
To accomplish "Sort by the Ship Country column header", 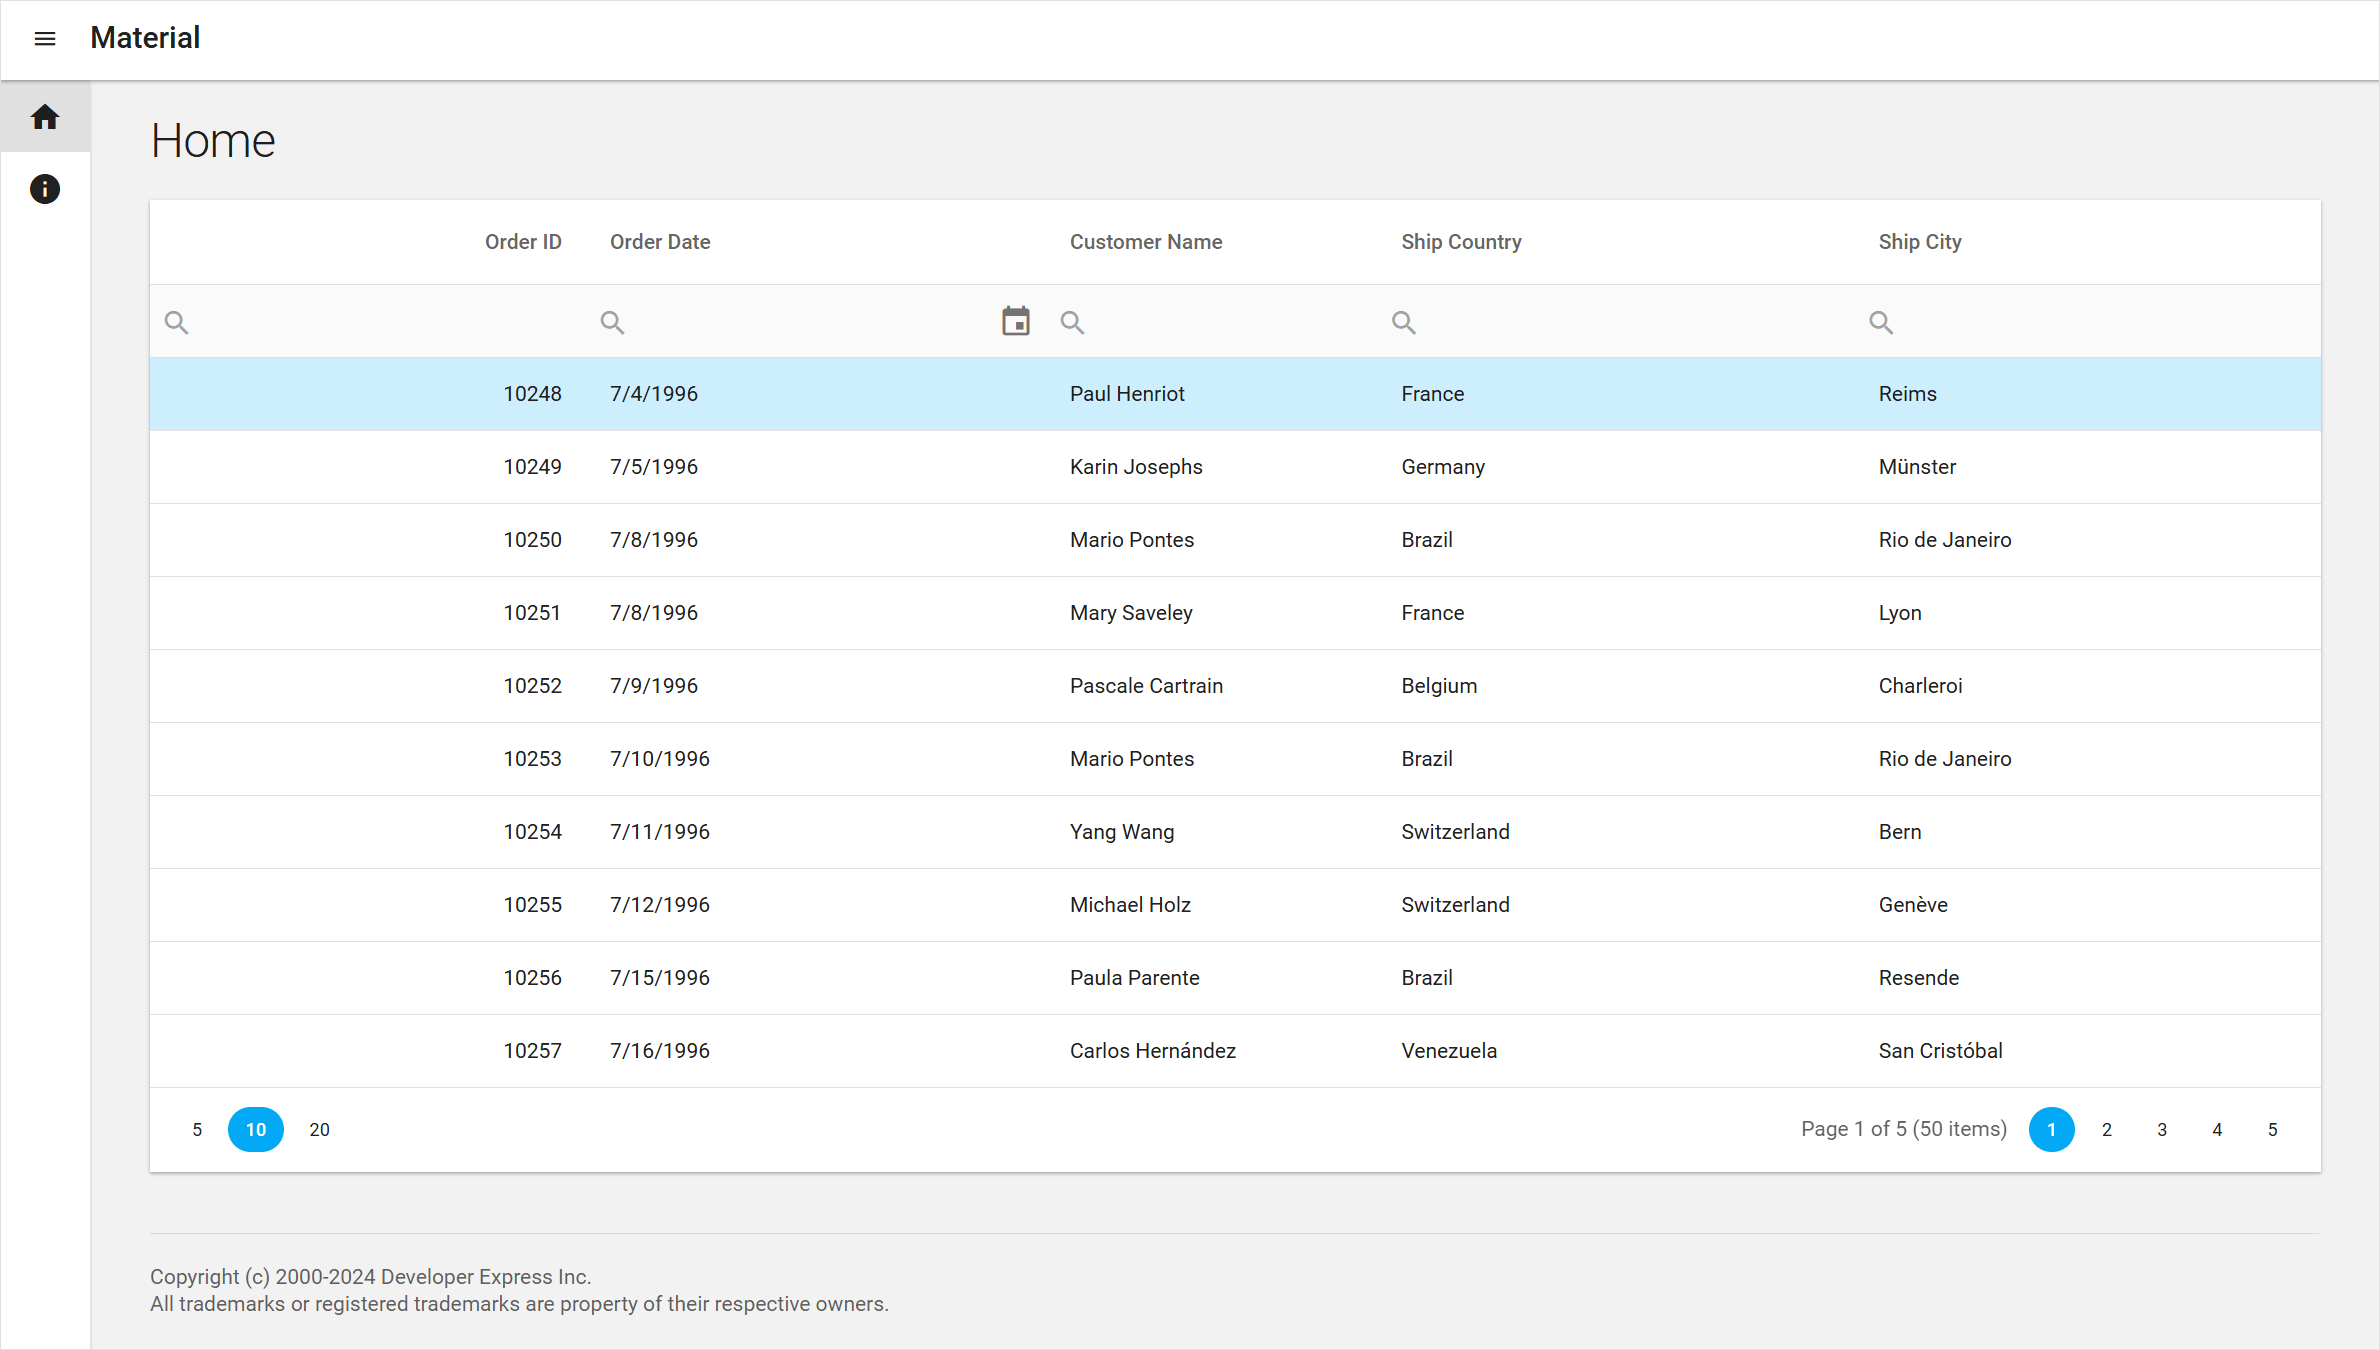I will pos(1461,241).
